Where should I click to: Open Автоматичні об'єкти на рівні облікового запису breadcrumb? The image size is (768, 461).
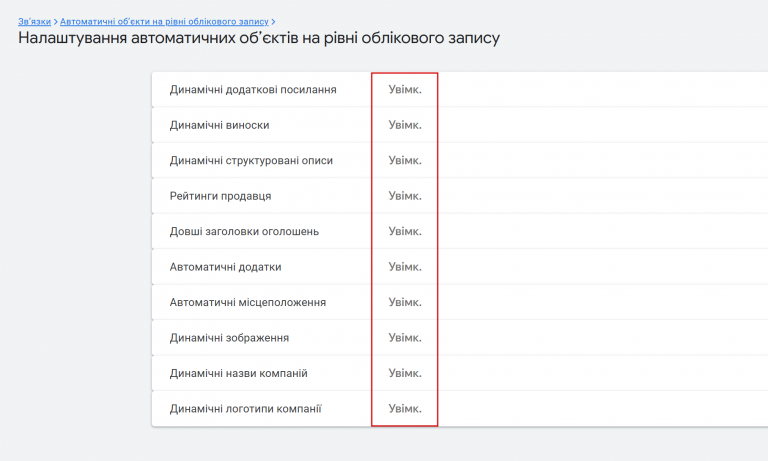(x=164, y=20)
